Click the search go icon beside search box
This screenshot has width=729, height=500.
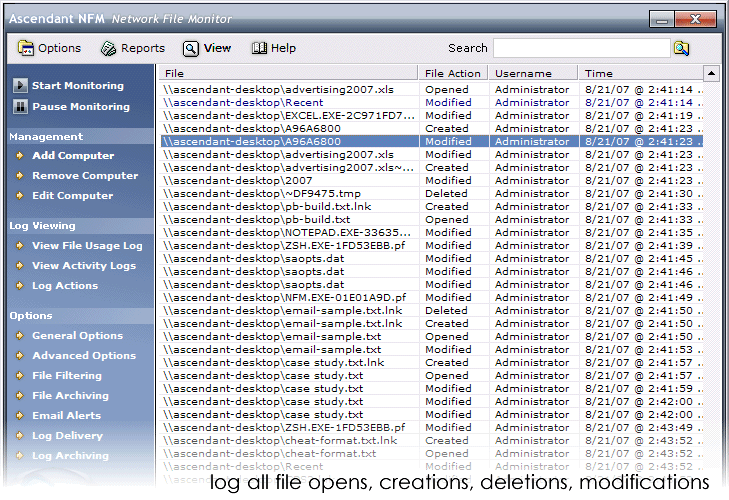click(681, 48)
